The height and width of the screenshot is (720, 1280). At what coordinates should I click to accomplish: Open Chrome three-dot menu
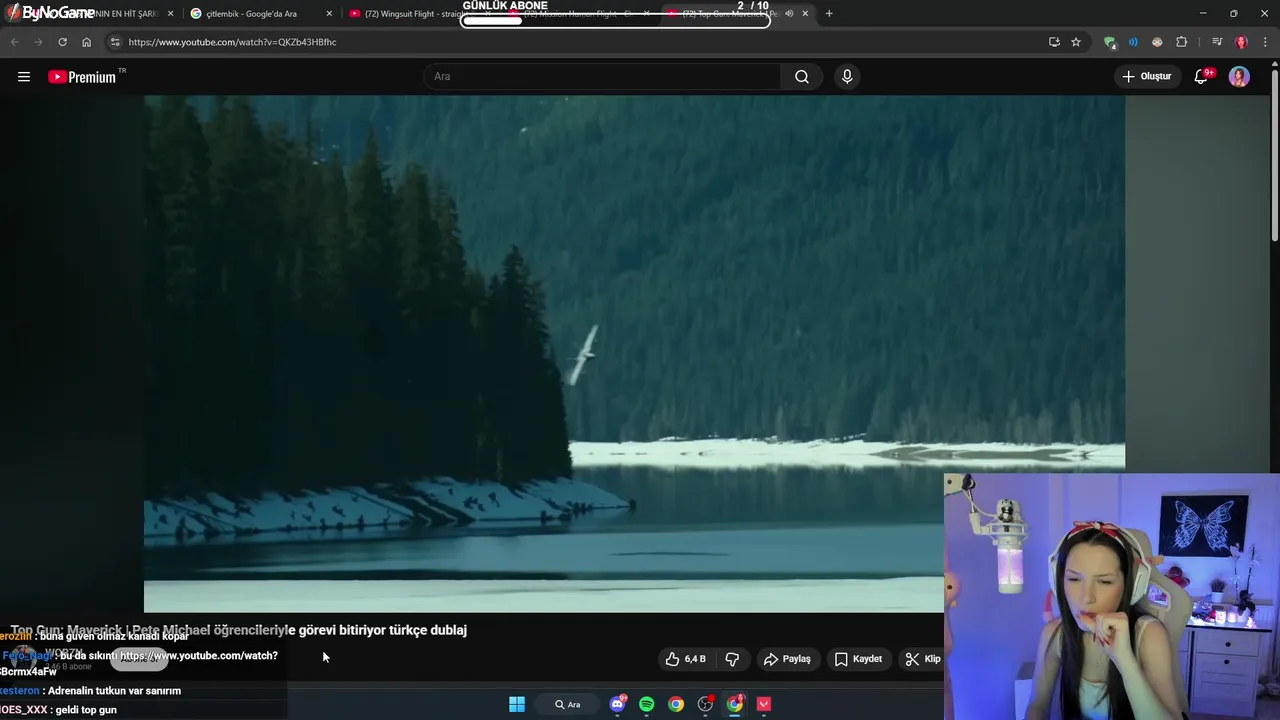click(1265, 42)
